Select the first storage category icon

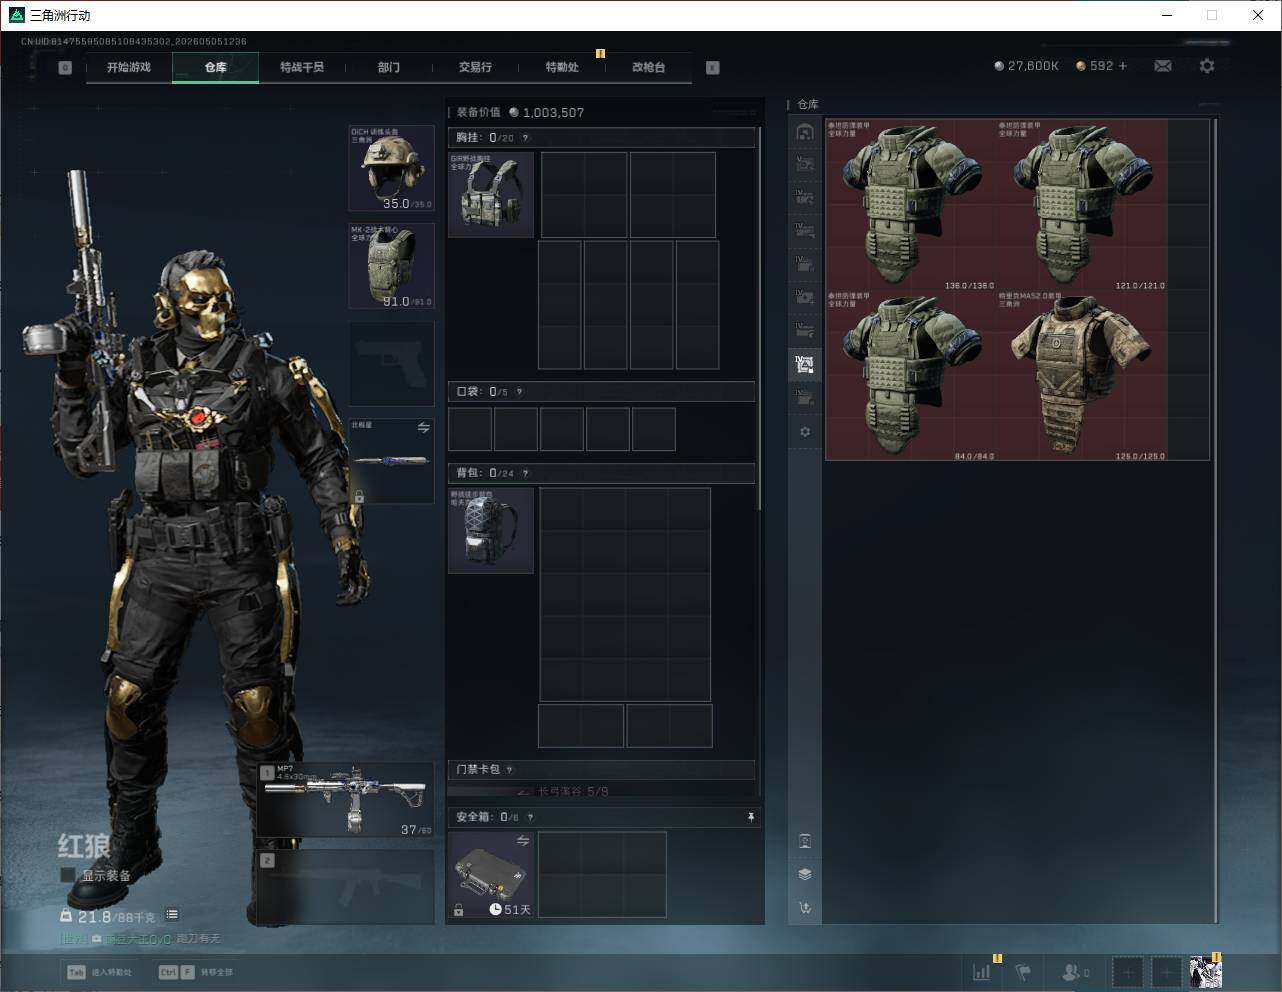805,132
